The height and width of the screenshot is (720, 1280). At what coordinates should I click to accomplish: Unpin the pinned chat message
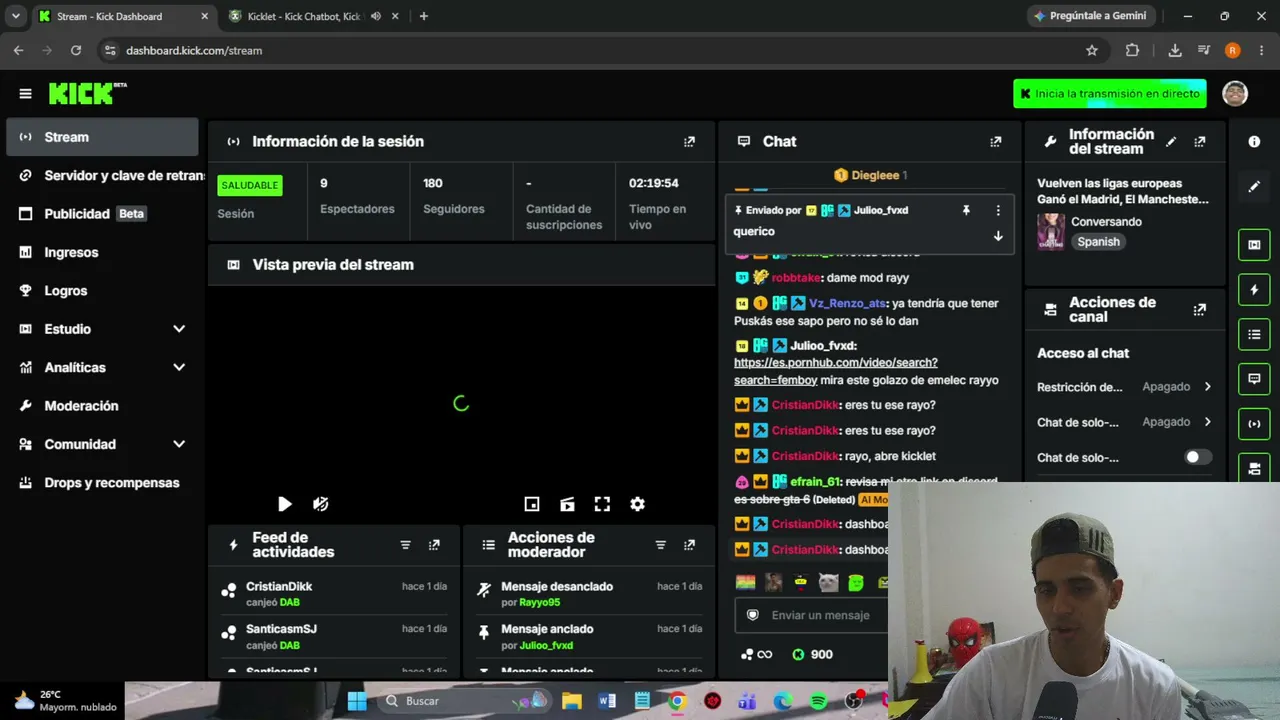pos(966,211)
